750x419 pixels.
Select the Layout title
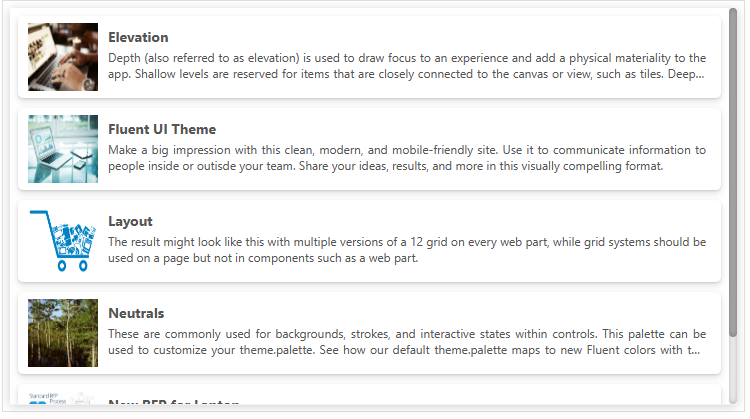(x=130, y=221)
